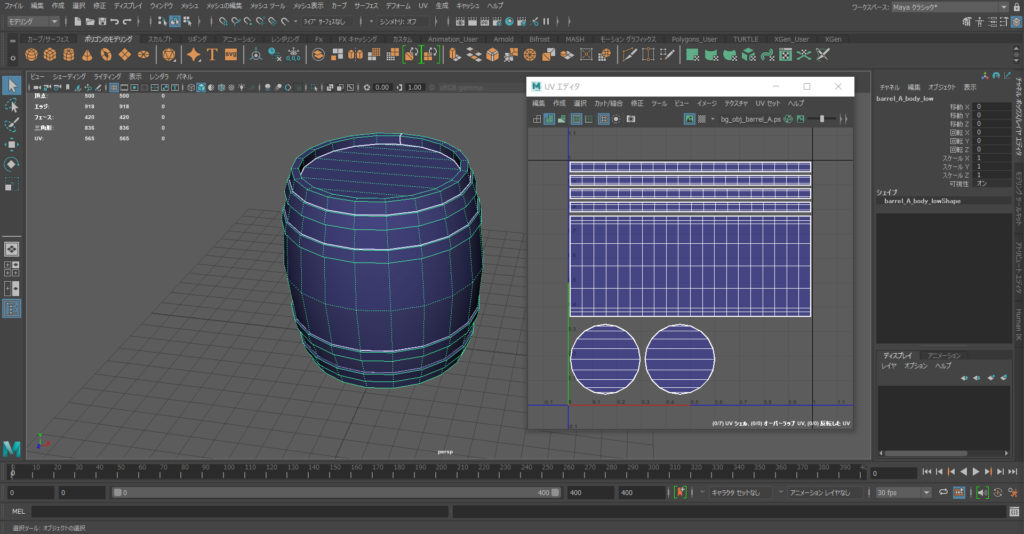Open the メッシュ ツール menu in the menu bar
Screen dimensions: 1024x534
click(267, 6)
